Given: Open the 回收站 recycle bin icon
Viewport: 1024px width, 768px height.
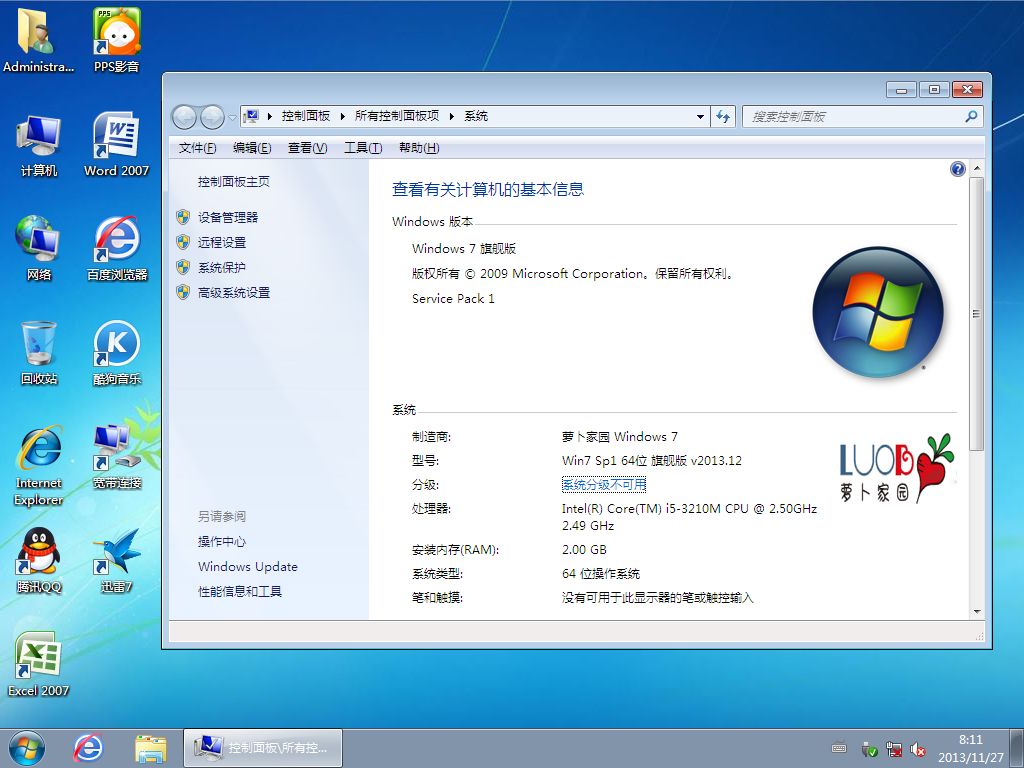Looking at the screenshot, I should pos(39,353).
